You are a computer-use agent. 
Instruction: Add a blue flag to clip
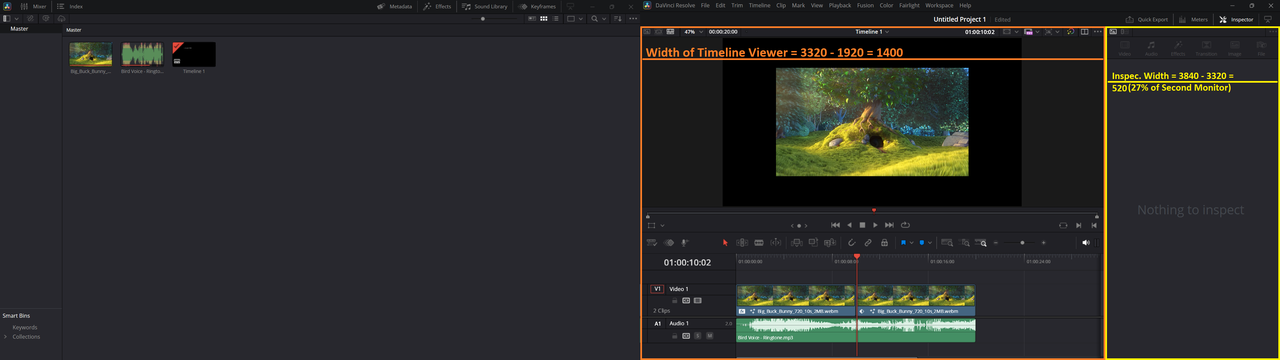coord(903,242)
